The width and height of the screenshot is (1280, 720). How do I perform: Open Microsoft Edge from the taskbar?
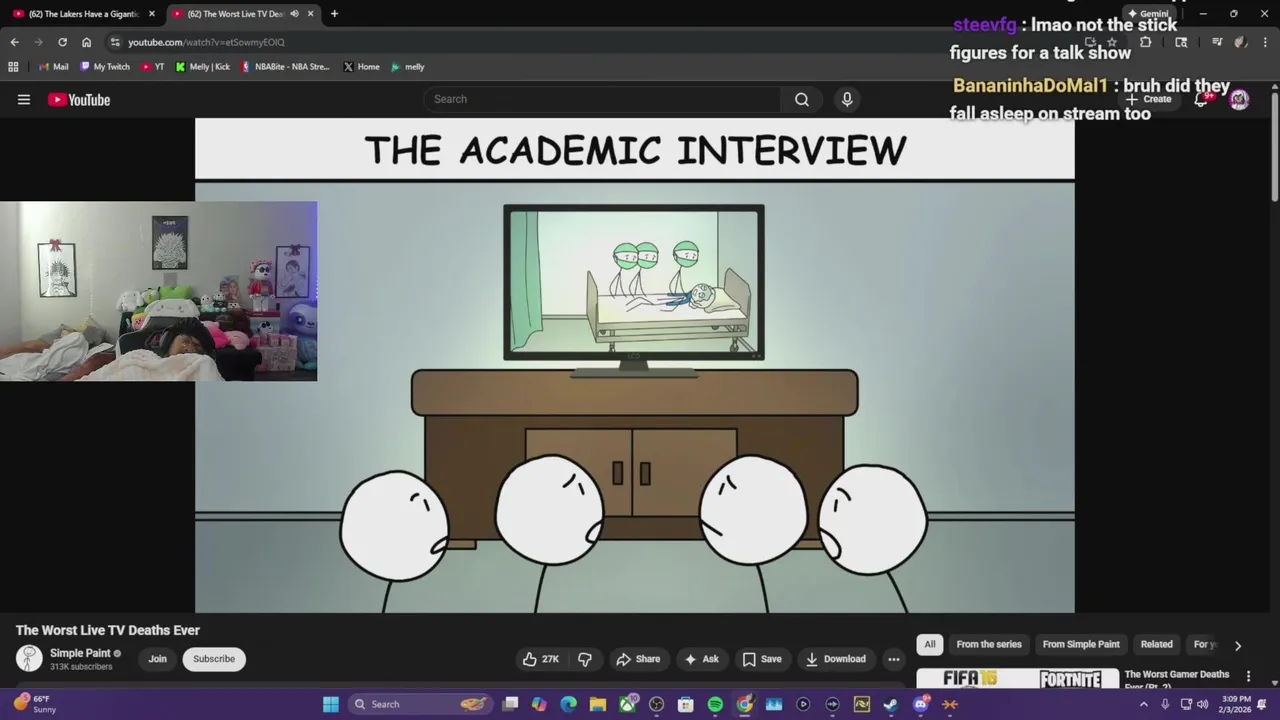[569, 704]
